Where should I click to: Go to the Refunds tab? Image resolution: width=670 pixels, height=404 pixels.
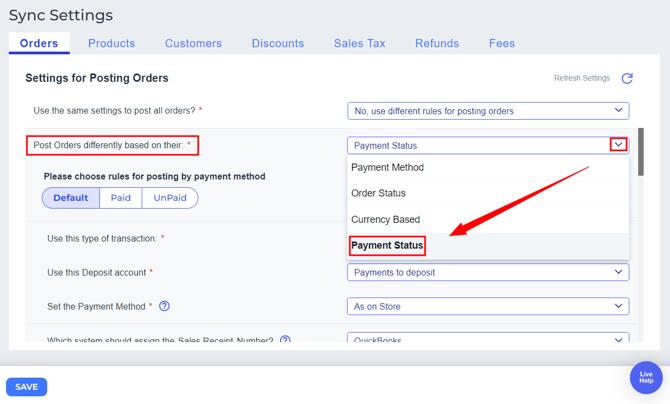click(437, 43)
